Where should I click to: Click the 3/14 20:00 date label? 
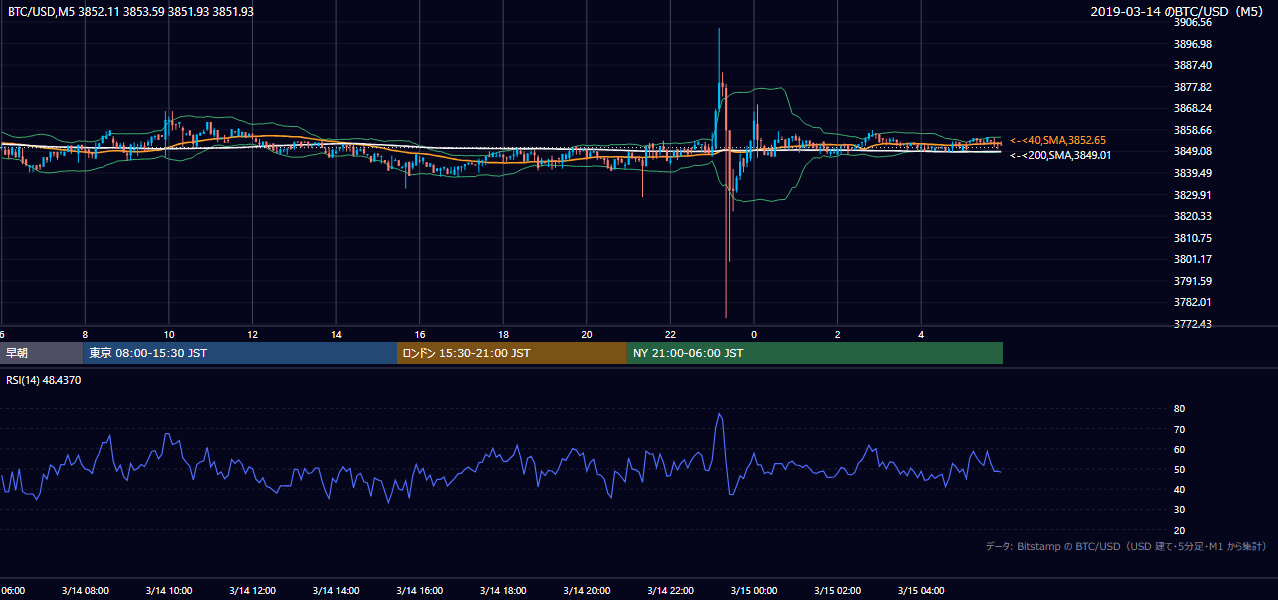pyautogui.click(x=587, y=591)
